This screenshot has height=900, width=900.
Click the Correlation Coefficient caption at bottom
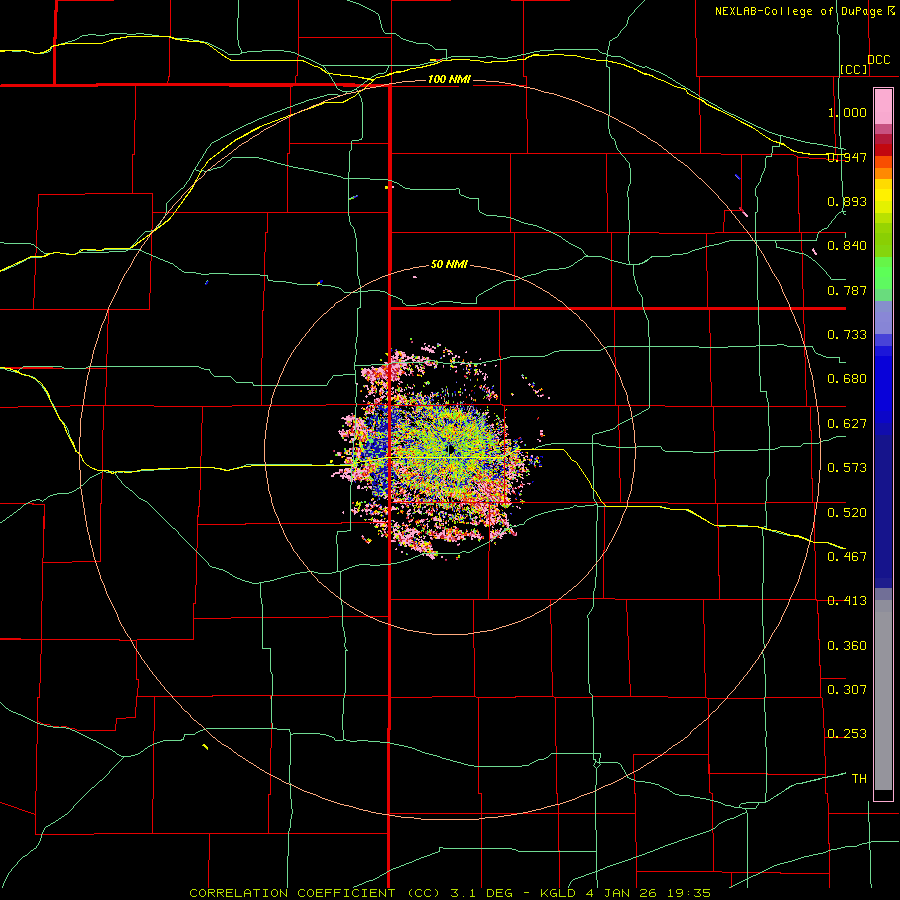click(x=450, y=893)
